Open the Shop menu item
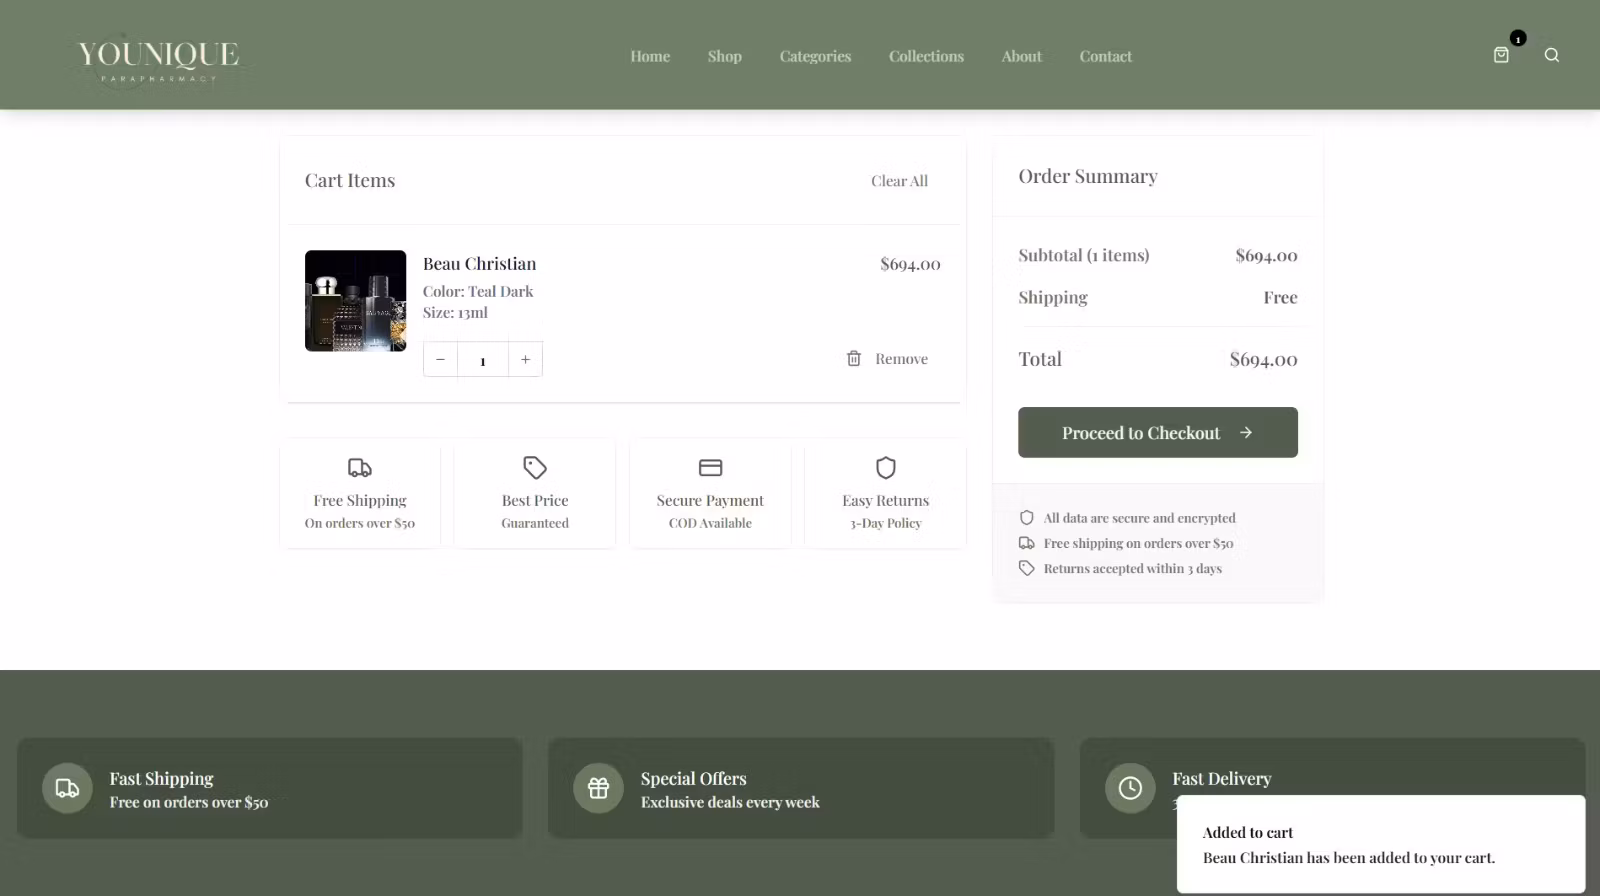 (x=724, y=56)
